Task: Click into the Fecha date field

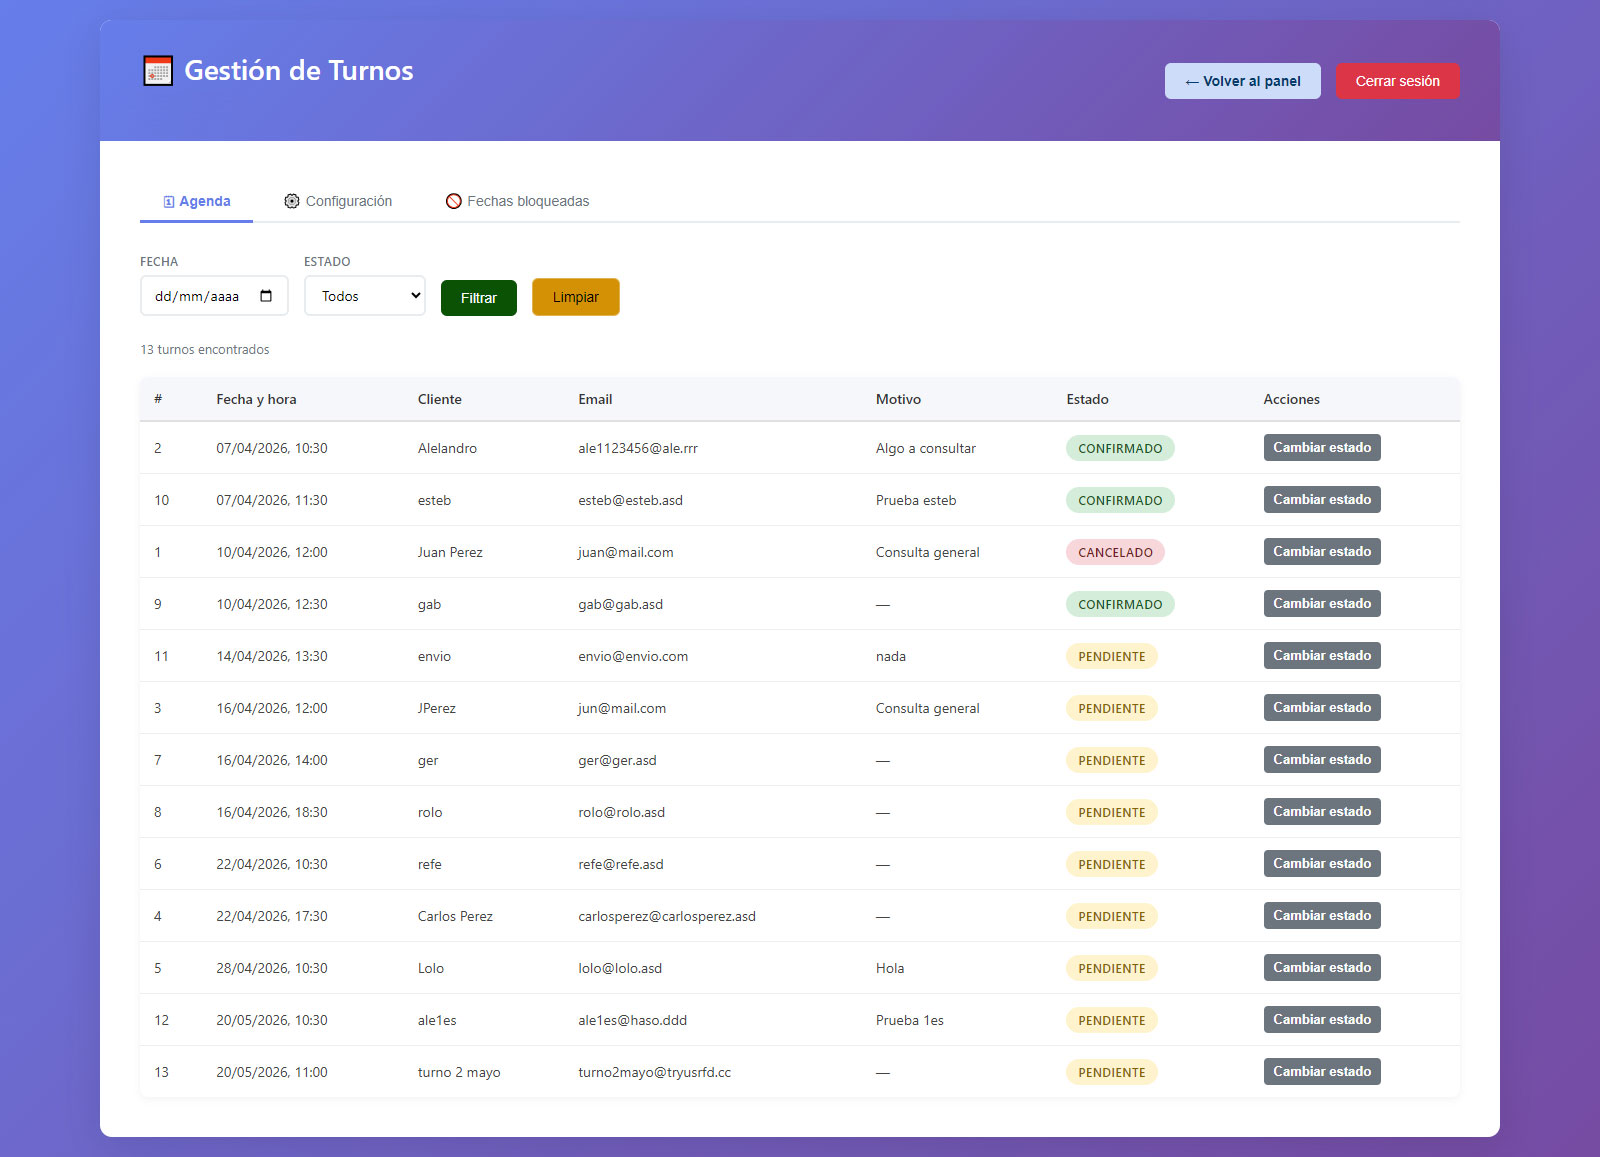Action: point(214,296)
